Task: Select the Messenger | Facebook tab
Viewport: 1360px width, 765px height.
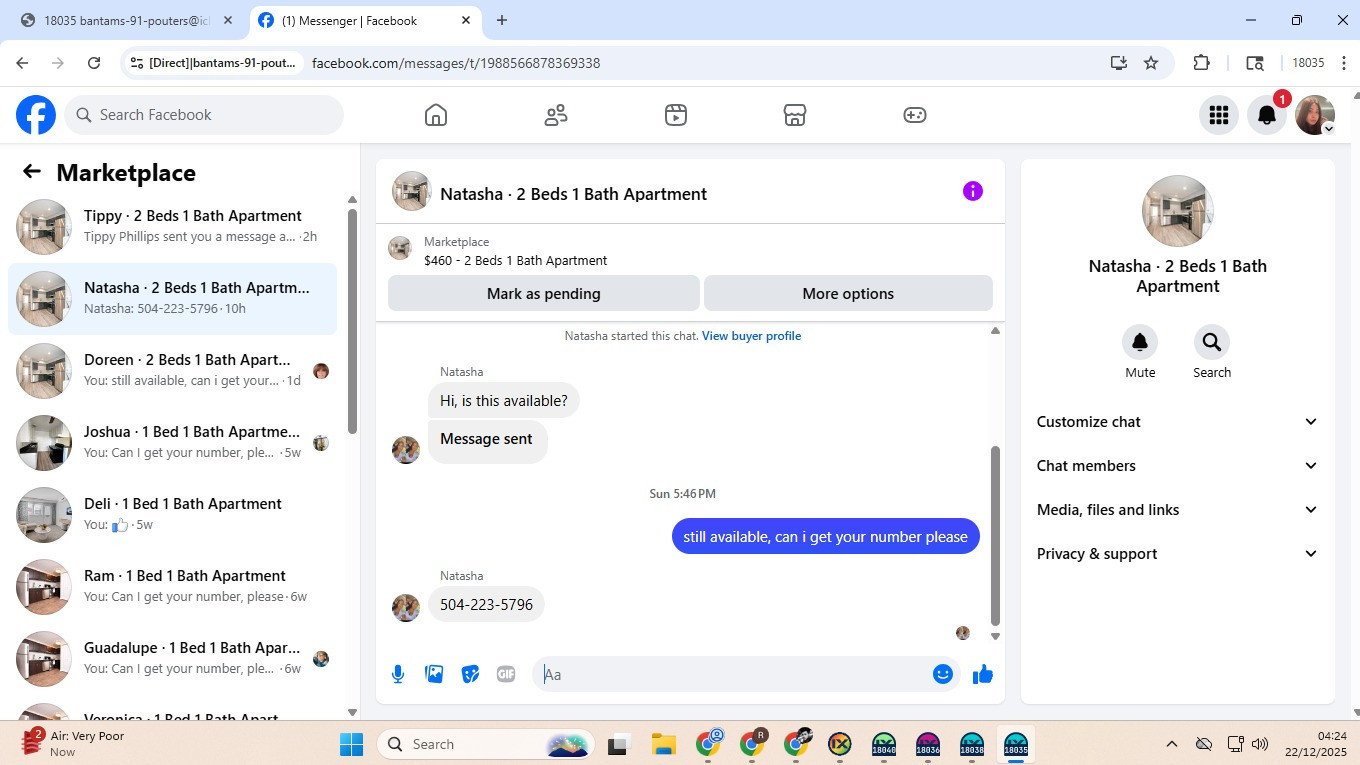Action: click(x=364, y=20)
